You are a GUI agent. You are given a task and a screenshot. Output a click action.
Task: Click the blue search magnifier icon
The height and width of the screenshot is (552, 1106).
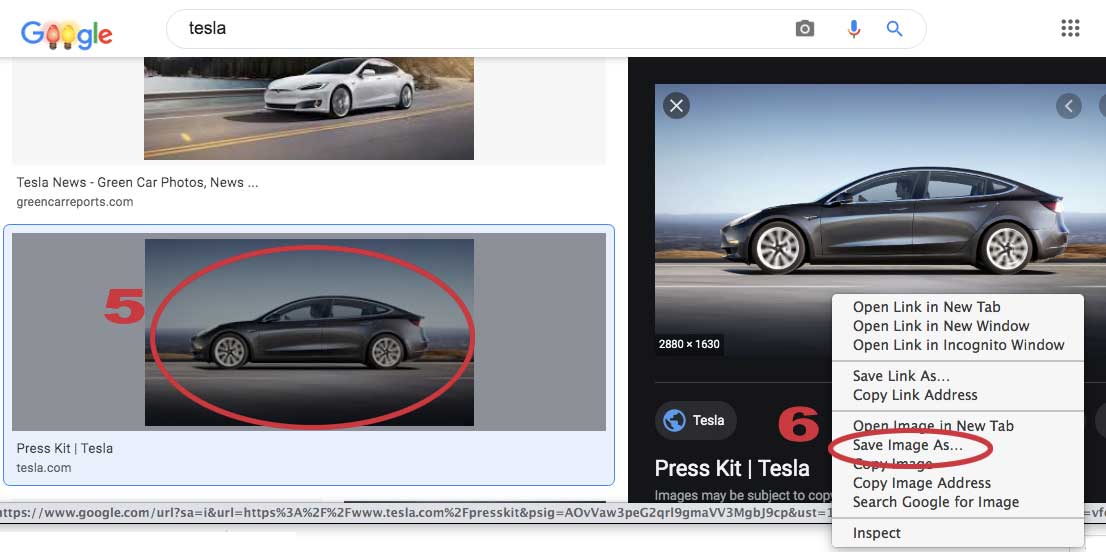pos(894,29)
